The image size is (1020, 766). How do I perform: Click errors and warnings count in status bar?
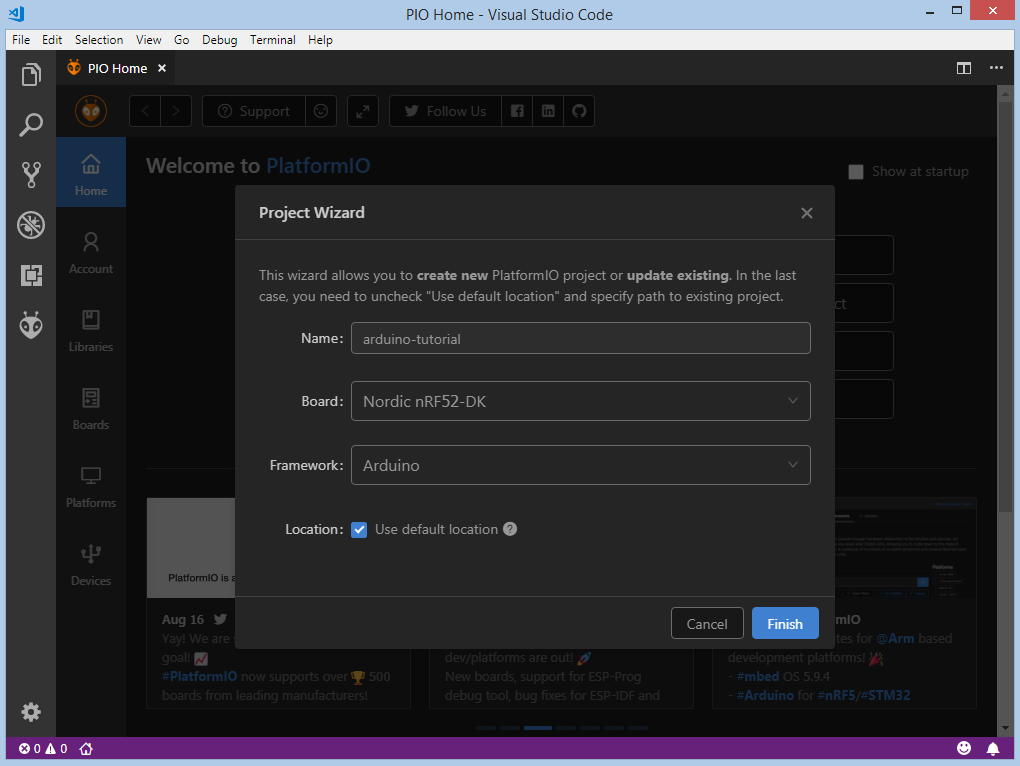pyautogui.click(x=43, y=749)
